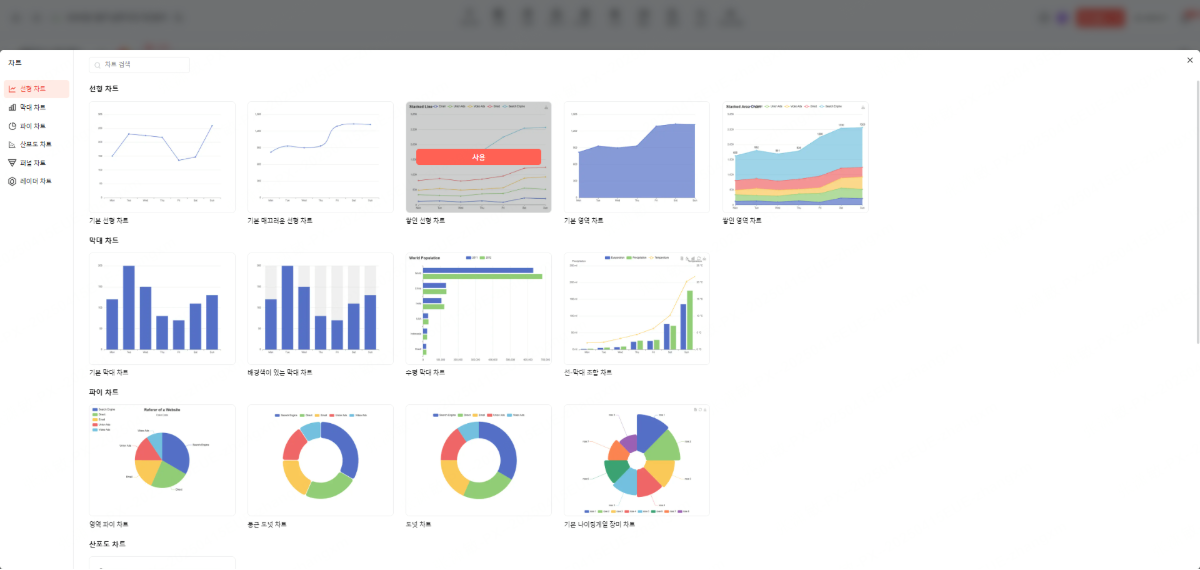Image resolution: width=1200 pixels, height=570 pixels.
Task: Choose the 기본 선형 차트 thumbnail
Action: pos(162,157)
